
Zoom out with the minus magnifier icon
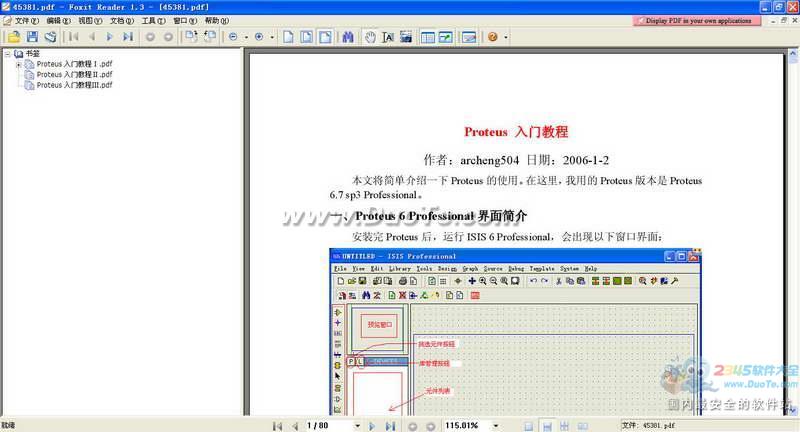pos(233,37)
